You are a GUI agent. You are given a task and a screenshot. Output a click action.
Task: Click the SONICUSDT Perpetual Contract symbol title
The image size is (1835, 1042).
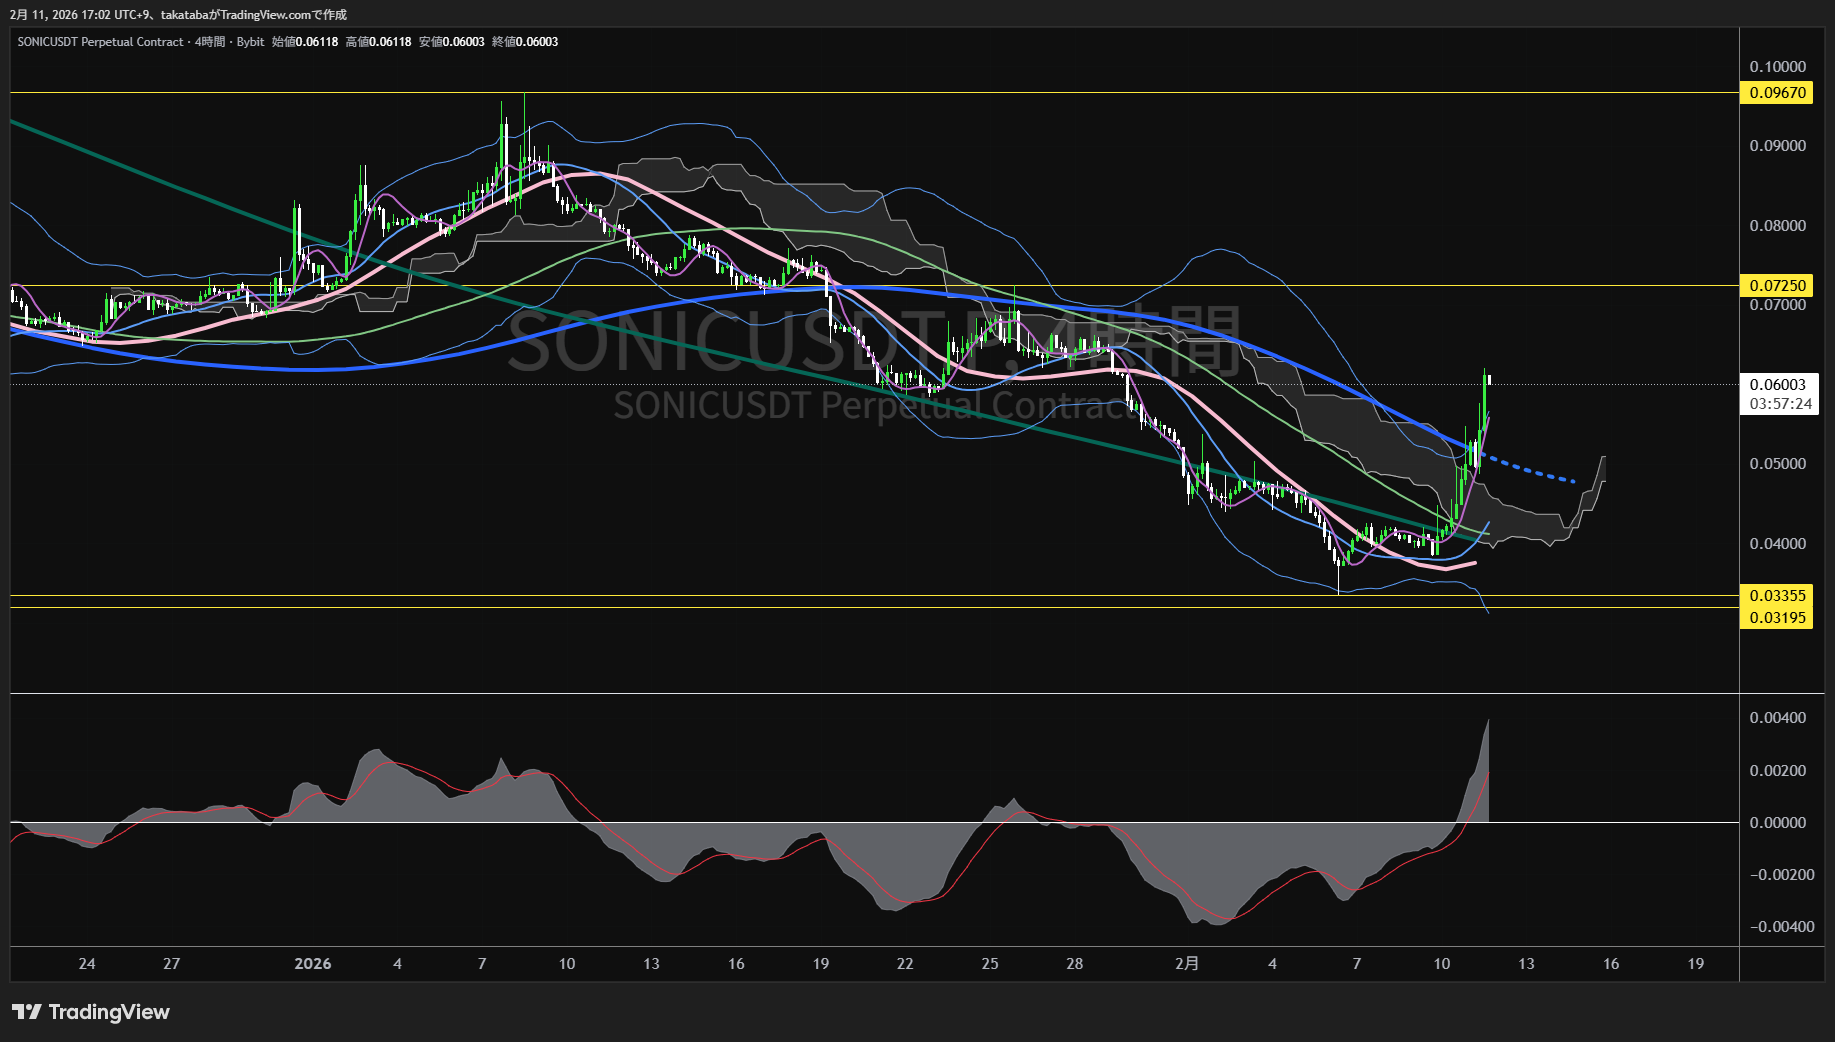tap(100, 42)
